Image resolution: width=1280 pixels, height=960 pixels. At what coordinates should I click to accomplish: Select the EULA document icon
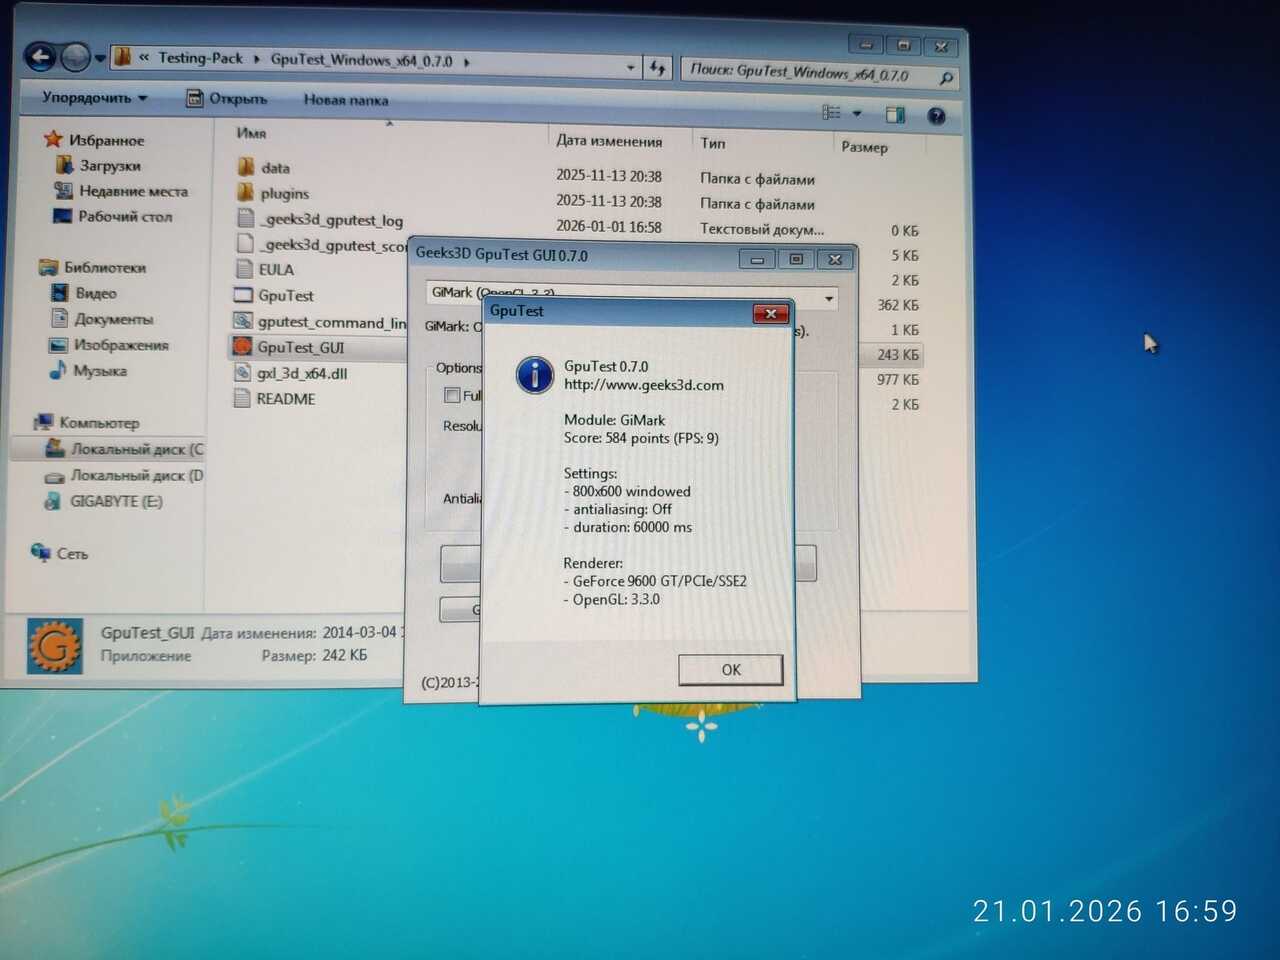coord(243,268)
